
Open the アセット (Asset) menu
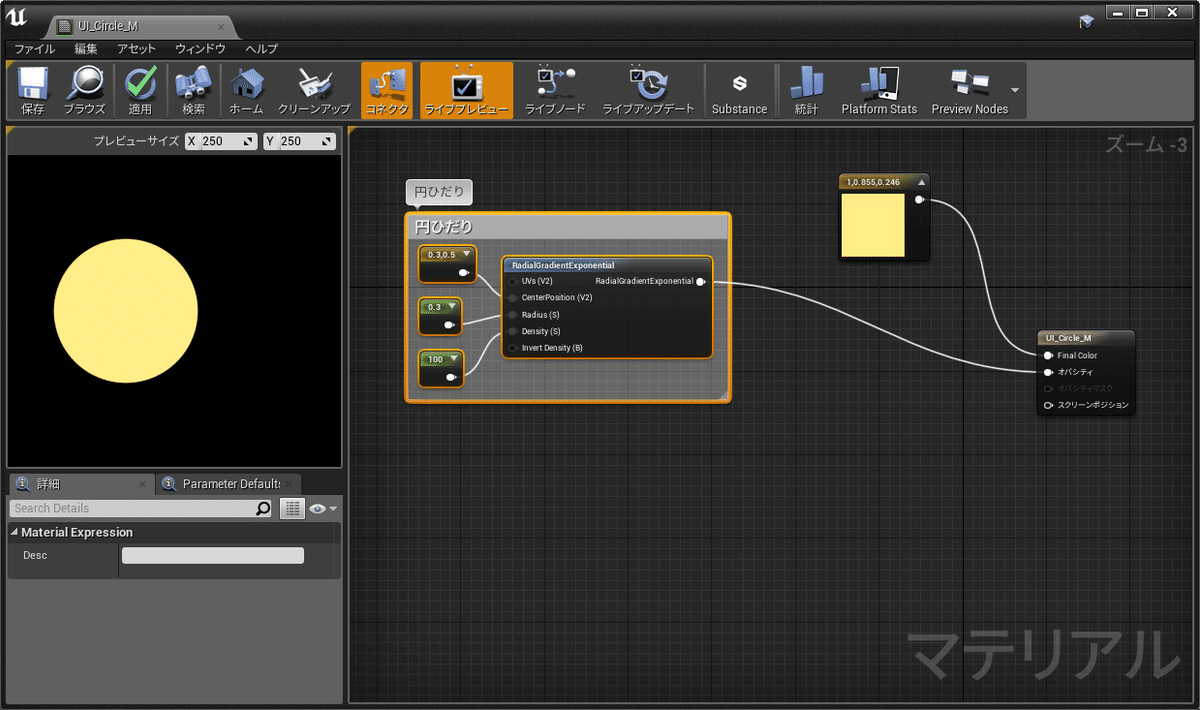(136, 48)
